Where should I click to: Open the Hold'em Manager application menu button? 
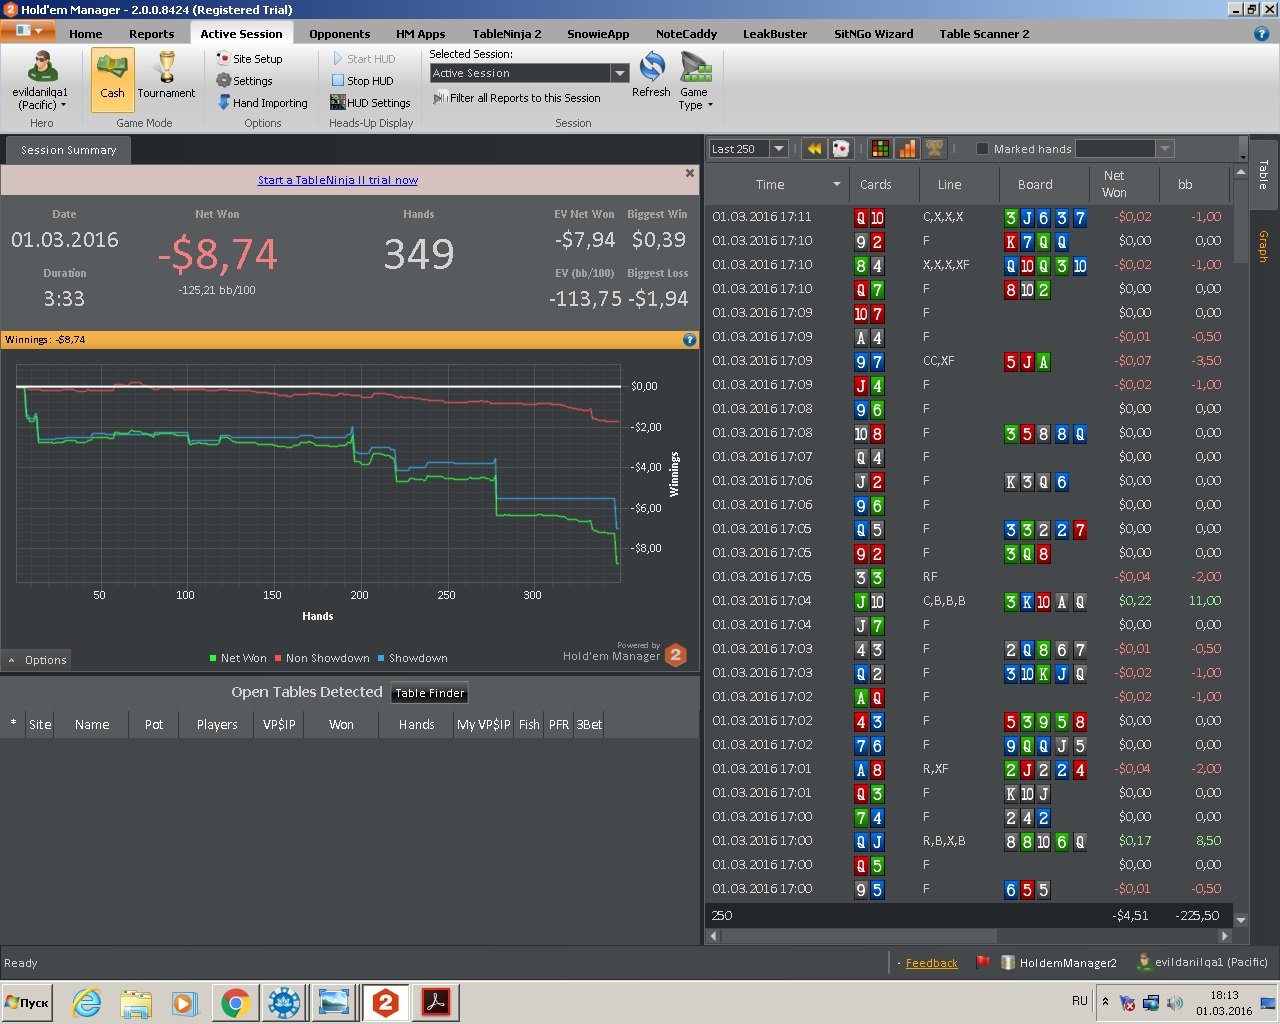tap(27, 32)
